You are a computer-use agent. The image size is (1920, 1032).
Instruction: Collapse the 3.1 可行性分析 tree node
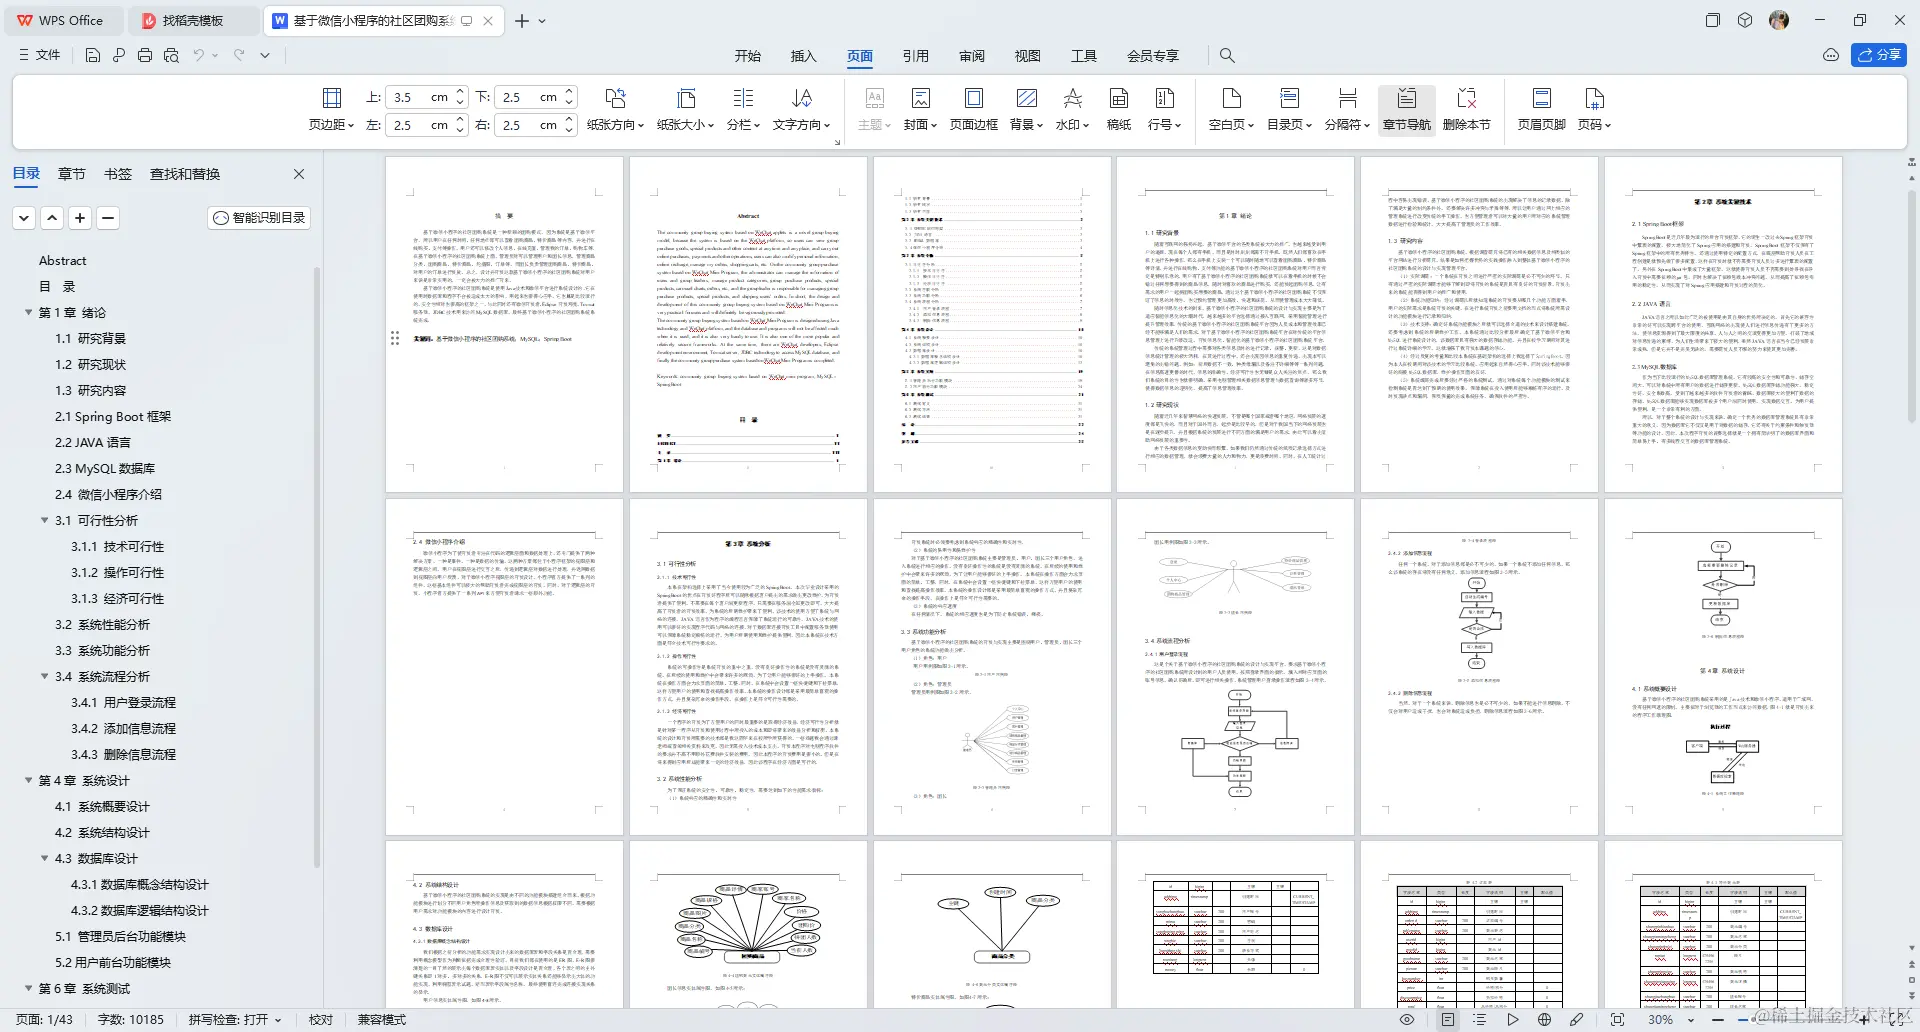[44, 520]
